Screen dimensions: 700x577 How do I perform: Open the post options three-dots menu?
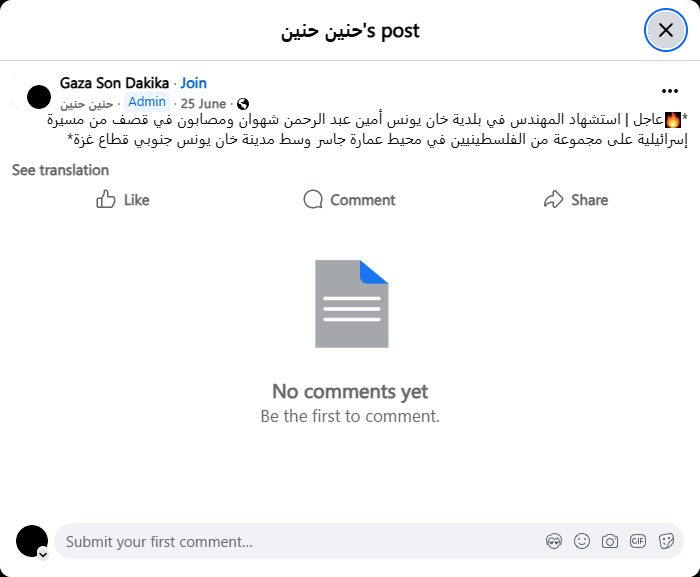point(670,90)
